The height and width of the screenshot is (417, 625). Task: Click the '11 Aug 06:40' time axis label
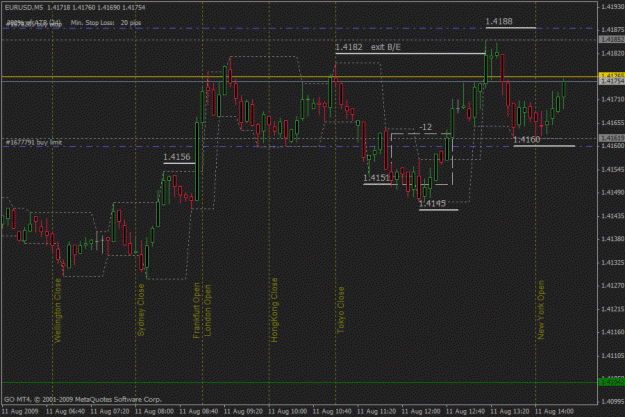[x=65, y=411]
